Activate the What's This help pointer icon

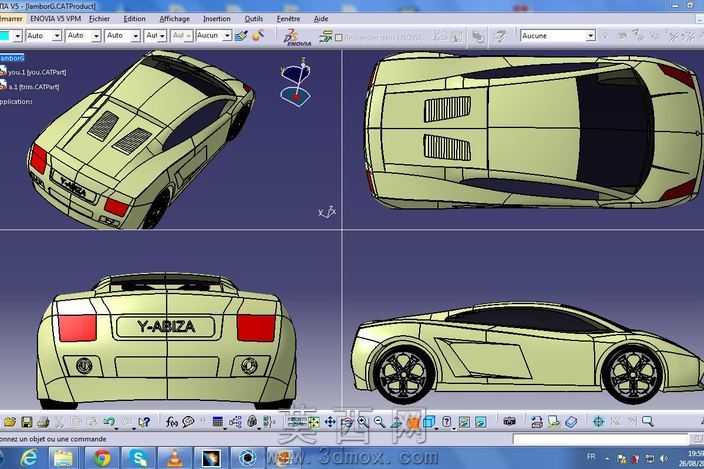[144, 421]
